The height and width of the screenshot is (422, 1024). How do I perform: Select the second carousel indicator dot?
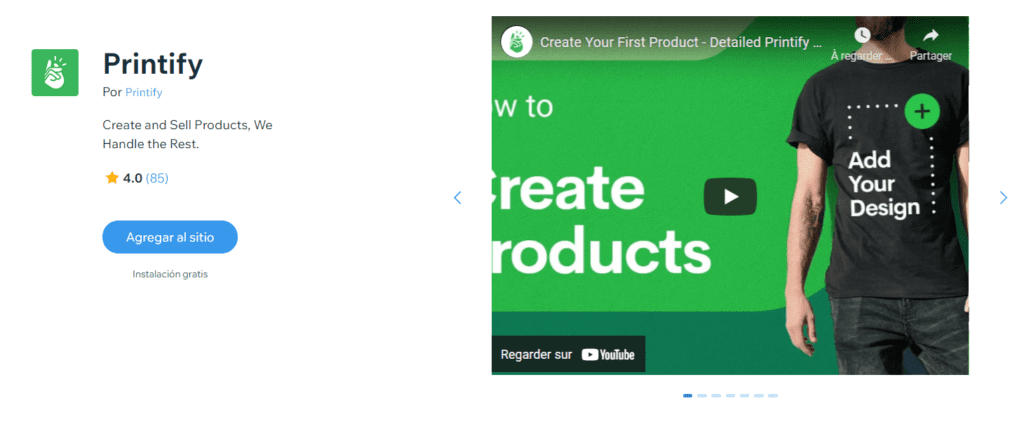click(702, 396)
